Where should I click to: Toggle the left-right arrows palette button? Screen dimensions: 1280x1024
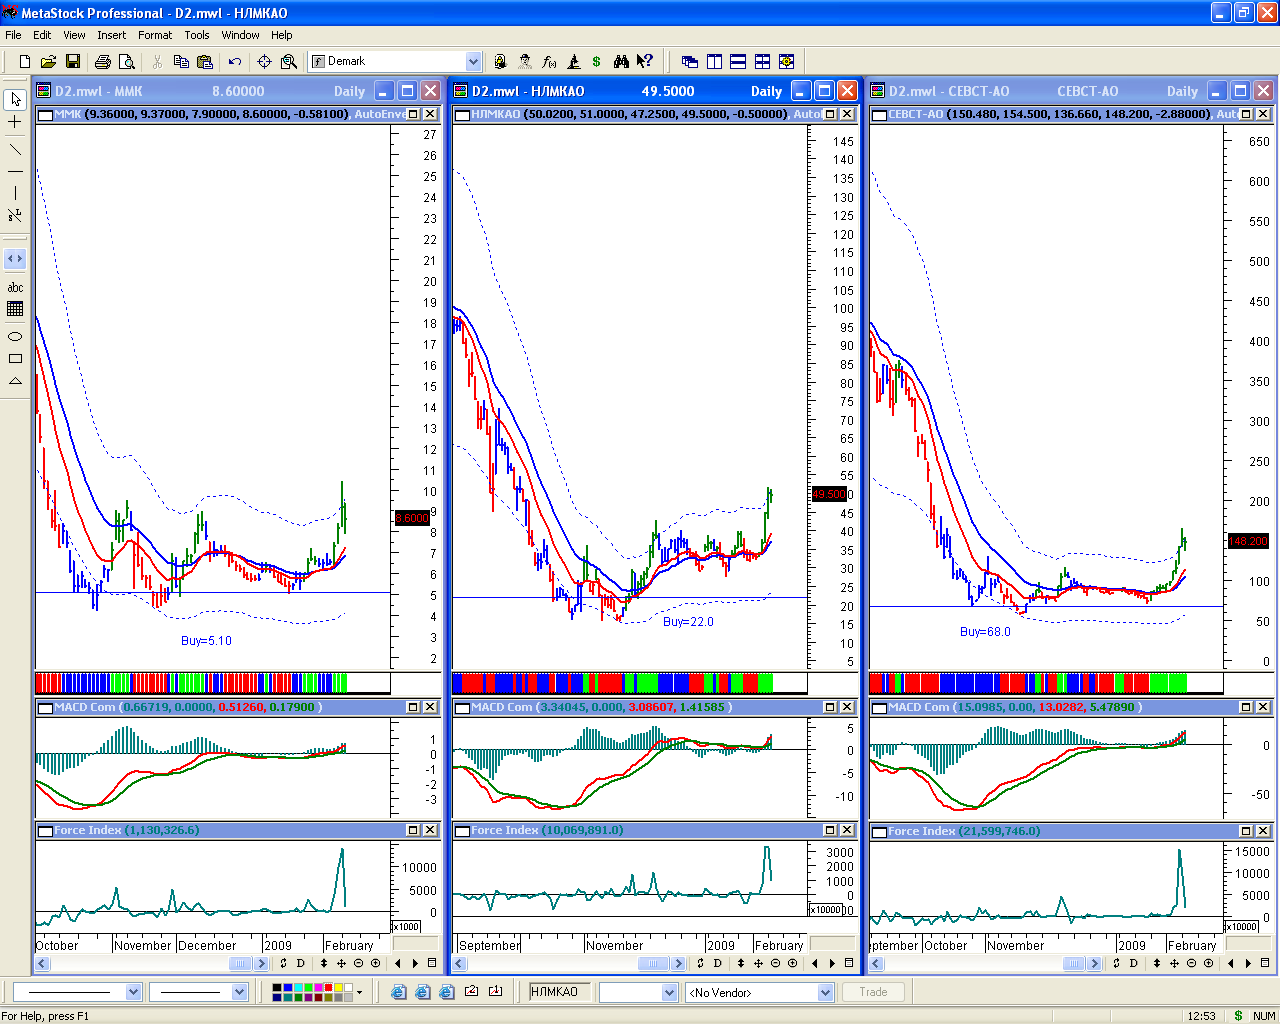(x=15, y=259)
